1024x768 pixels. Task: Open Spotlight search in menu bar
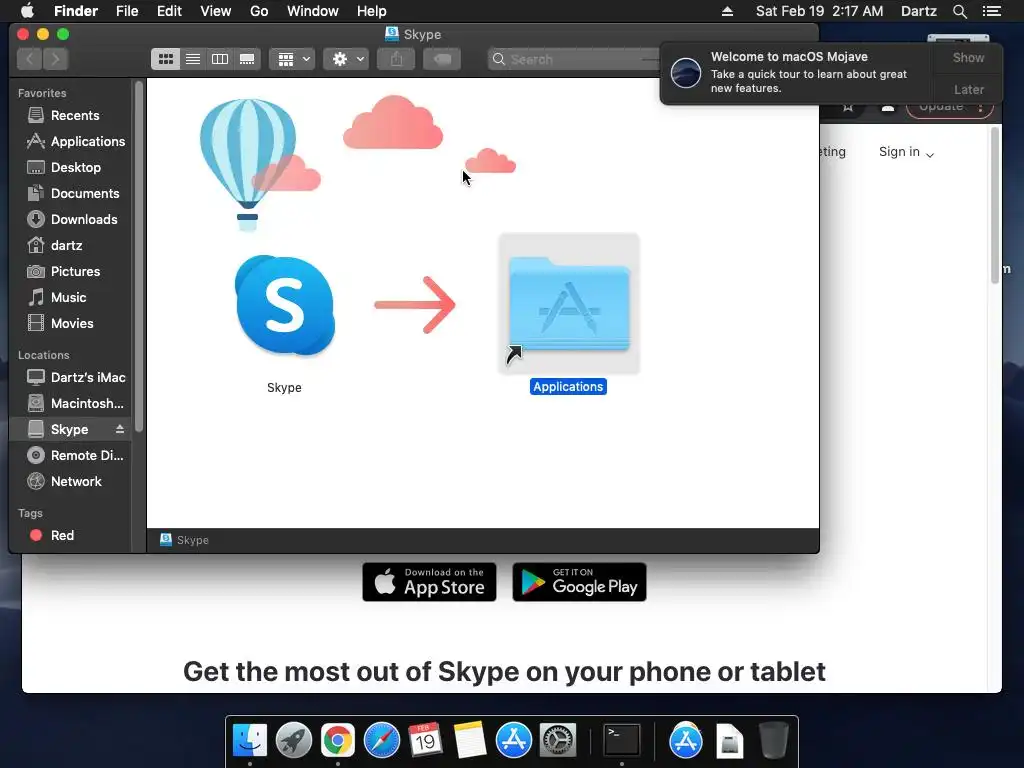(960, 11)
